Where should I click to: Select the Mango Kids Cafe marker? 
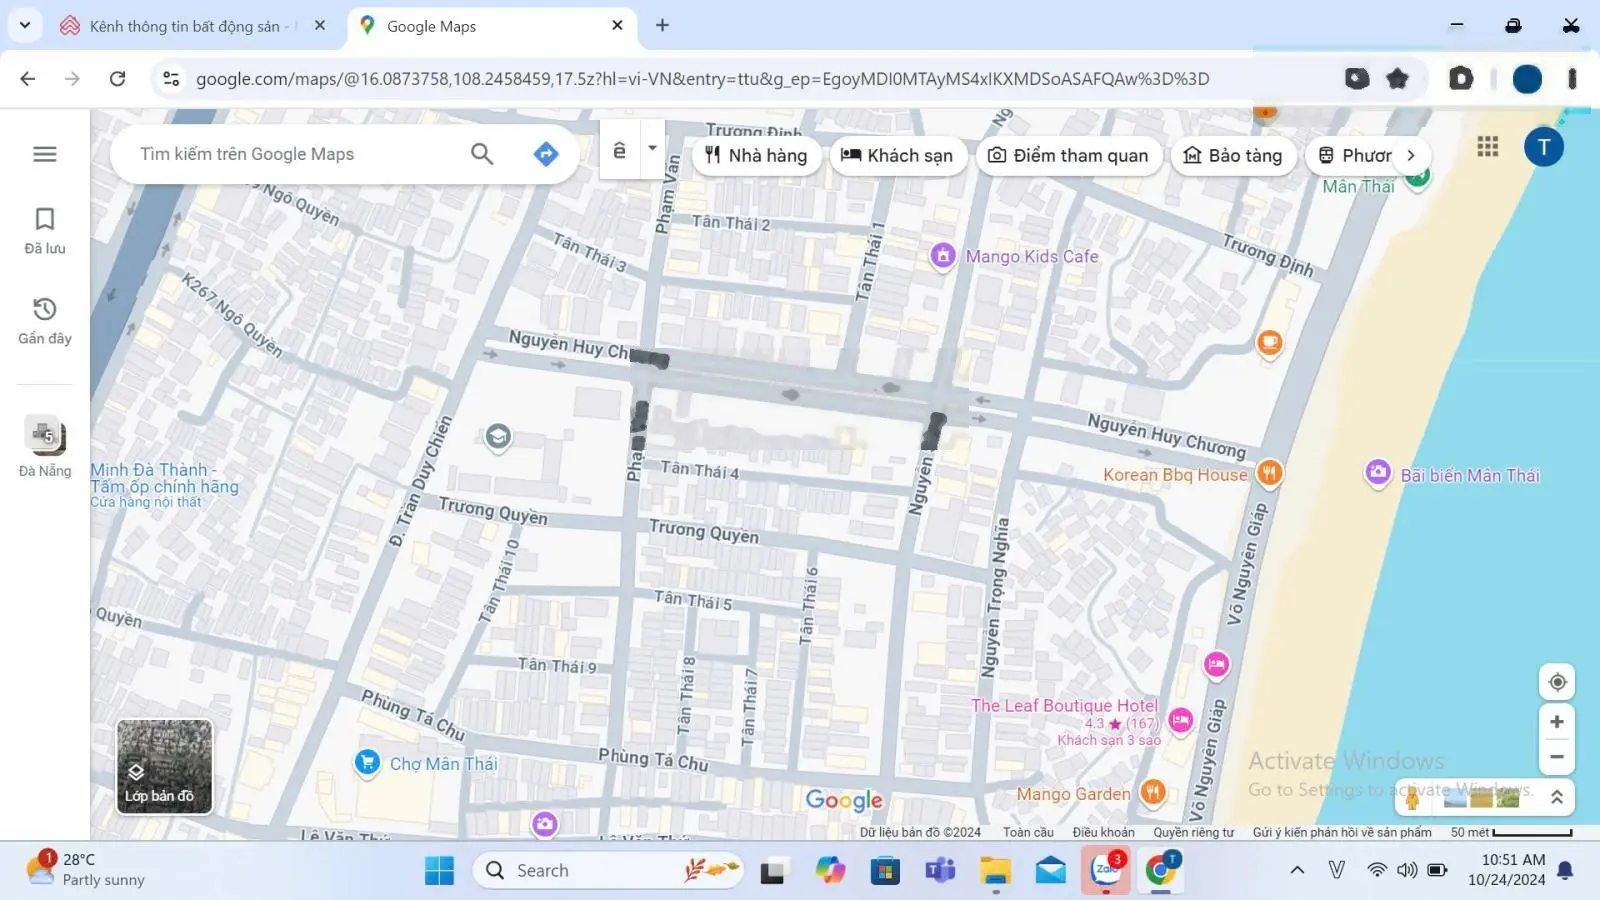click(x=943, y=256)
